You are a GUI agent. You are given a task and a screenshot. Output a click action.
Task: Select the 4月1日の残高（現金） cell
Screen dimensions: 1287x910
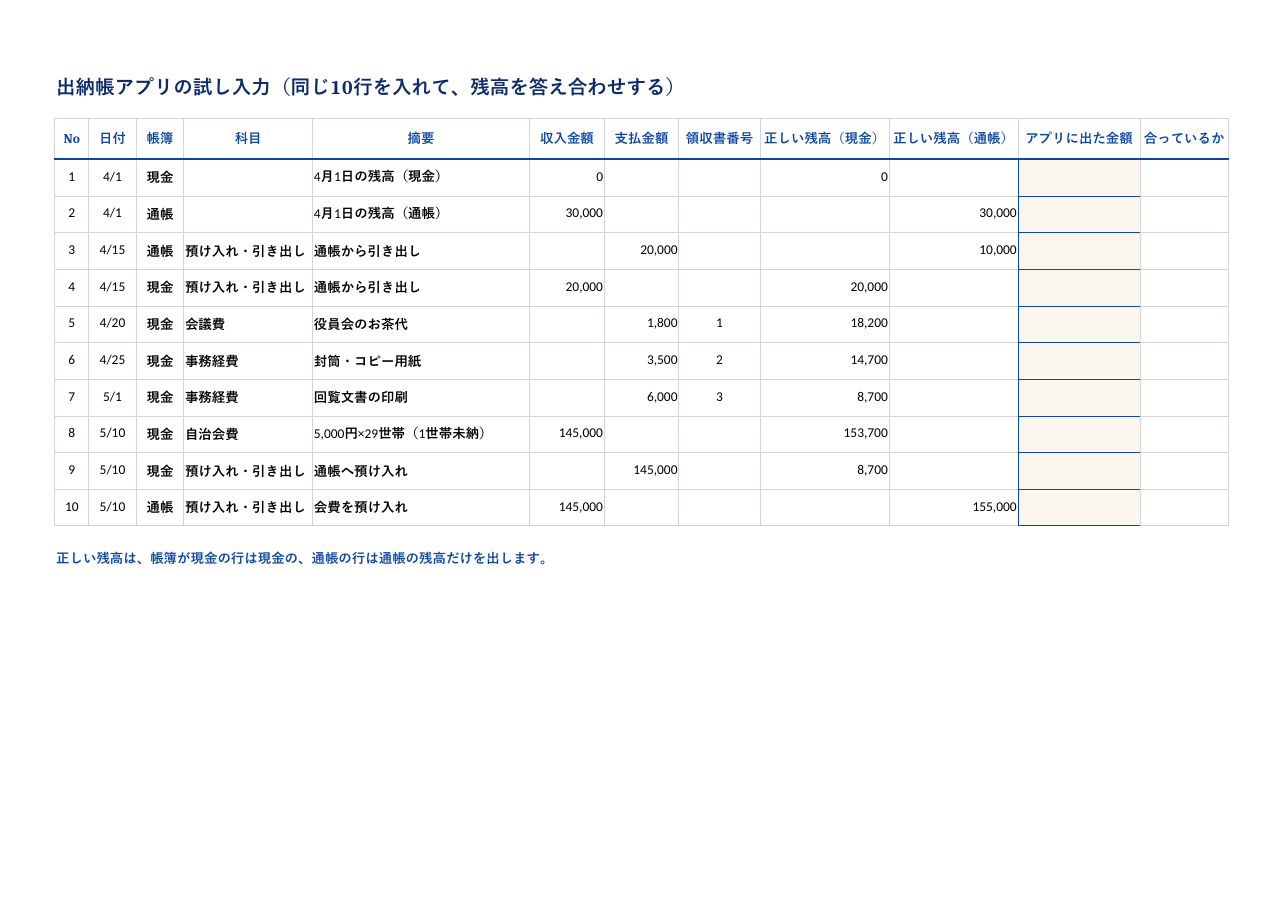coord(421,178)
